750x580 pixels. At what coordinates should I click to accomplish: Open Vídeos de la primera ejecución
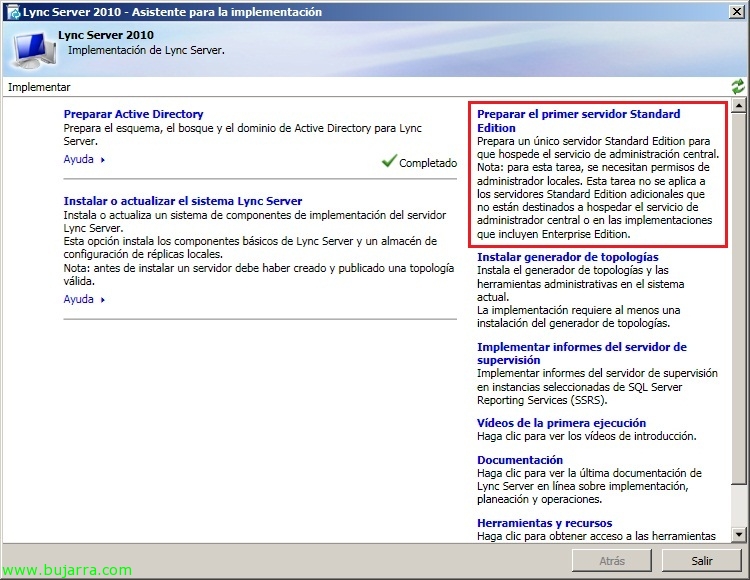tap(562, 423)
